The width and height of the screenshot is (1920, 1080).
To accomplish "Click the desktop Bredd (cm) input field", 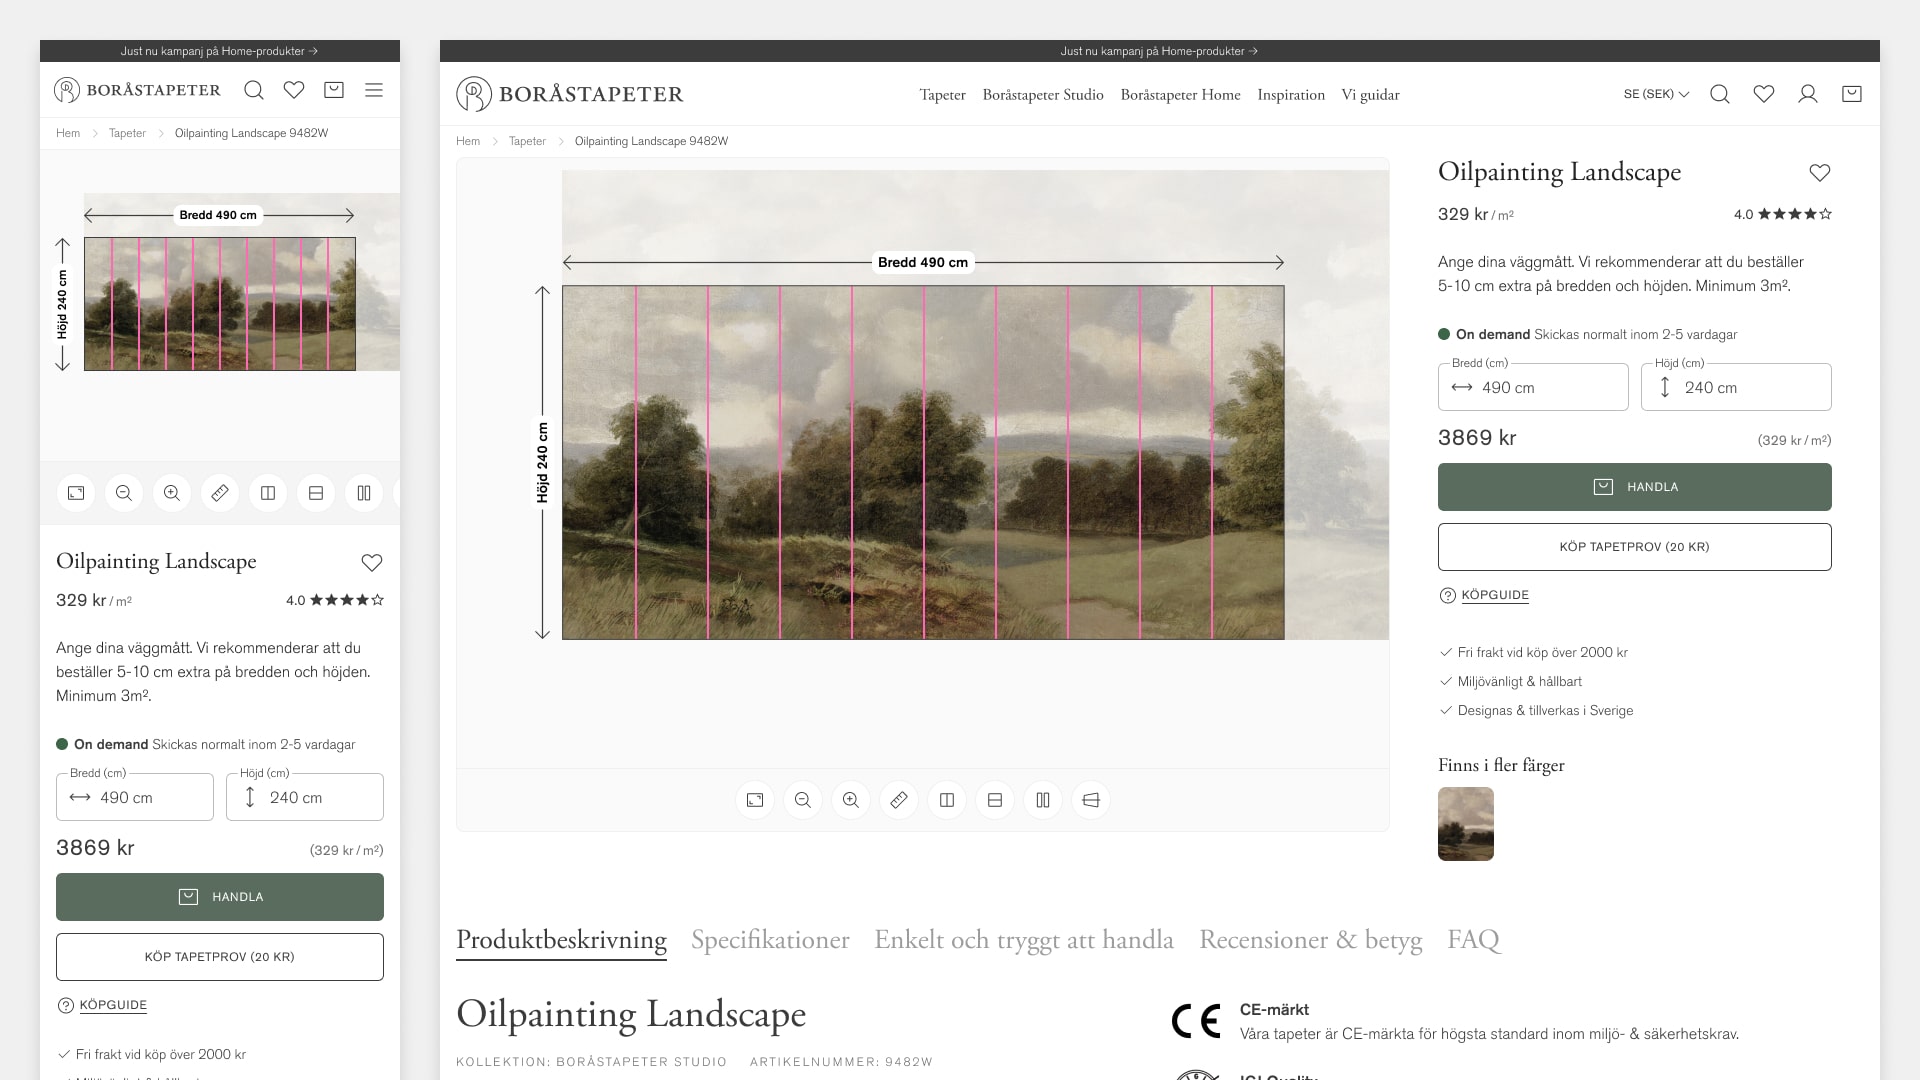I will (x=1532, y=388).
